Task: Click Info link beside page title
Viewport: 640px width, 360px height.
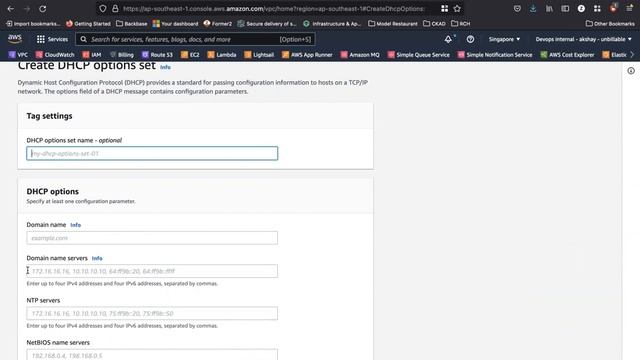Action: [165, 67]
